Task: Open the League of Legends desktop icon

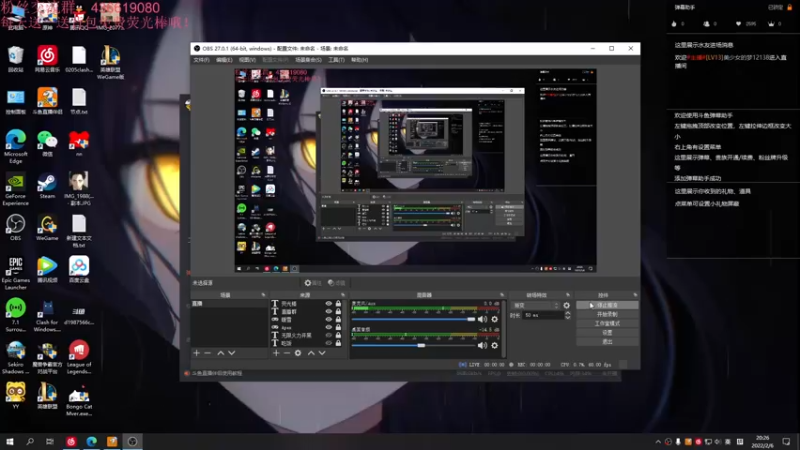Action: point(79,357)
